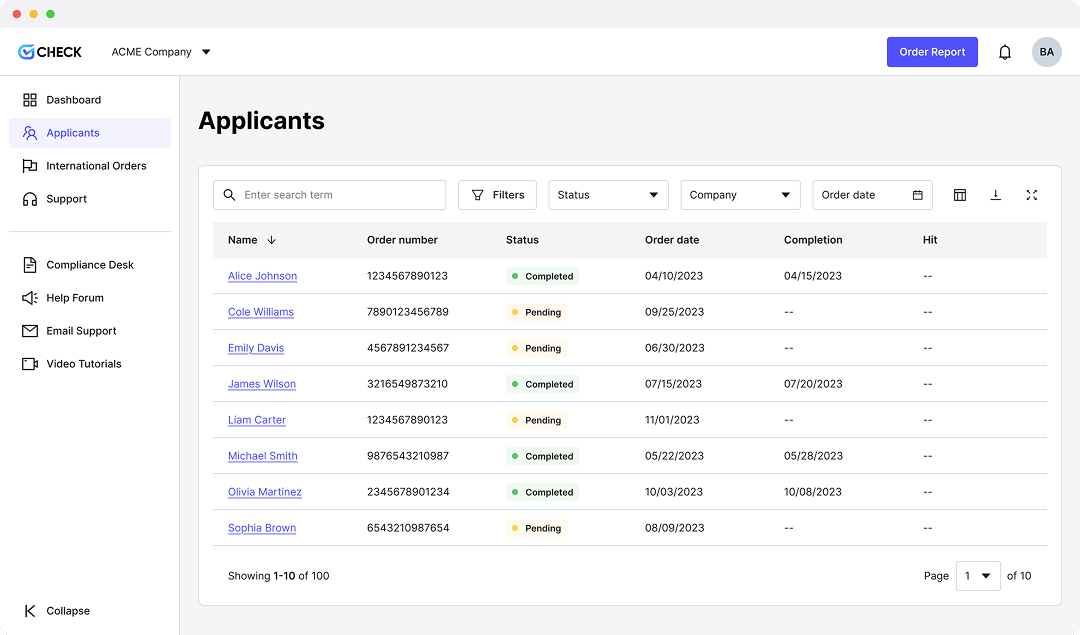This screenshot has width=1080, height=635.
Task: Go to Dashboard in sidebar
Action: (x=73, y=100)
